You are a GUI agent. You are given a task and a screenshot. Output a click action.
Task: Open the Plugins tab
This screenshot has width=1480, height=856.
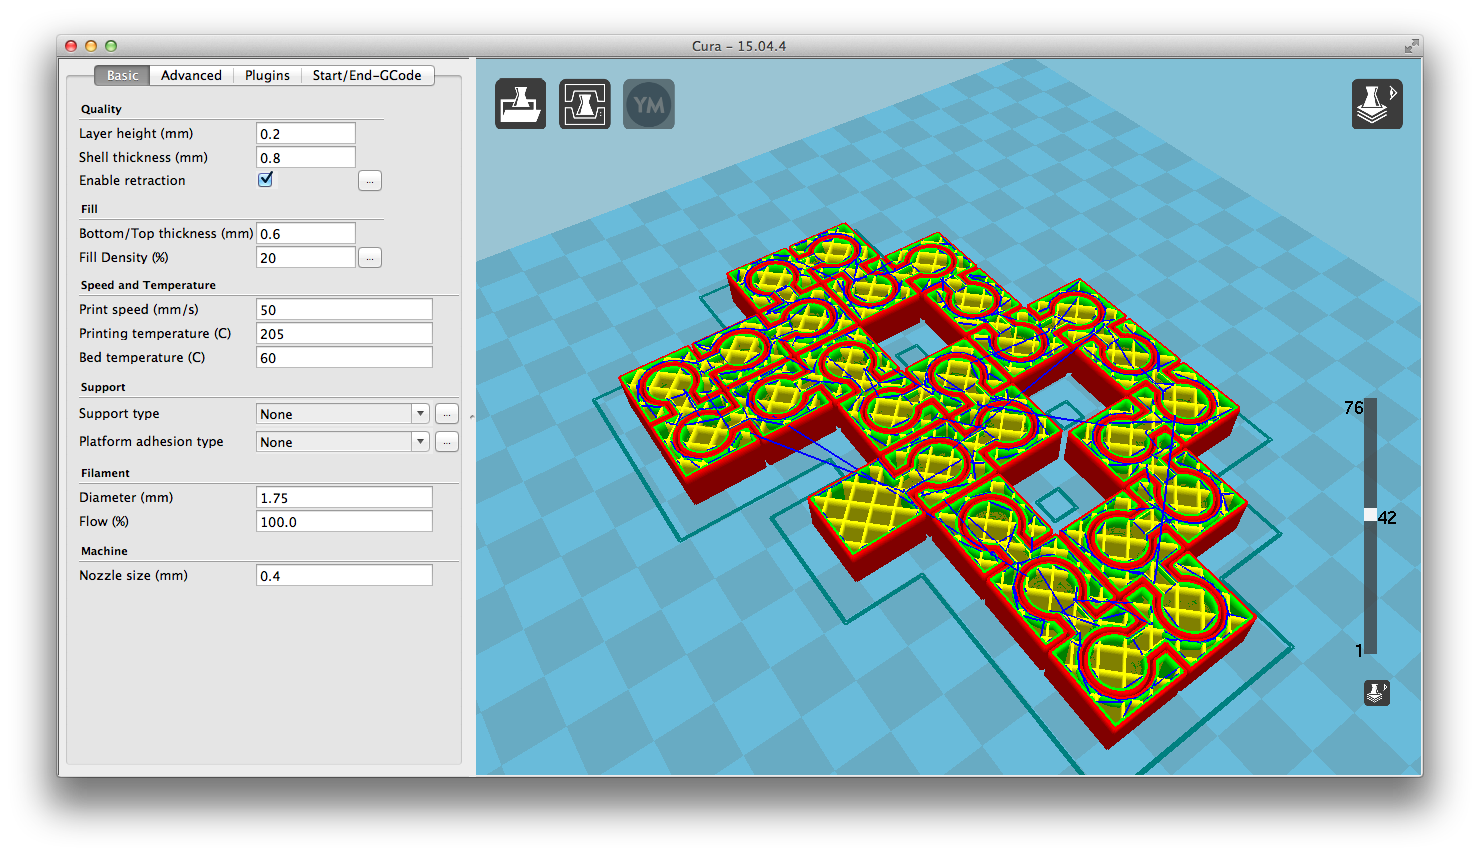(x=267, y=75)
